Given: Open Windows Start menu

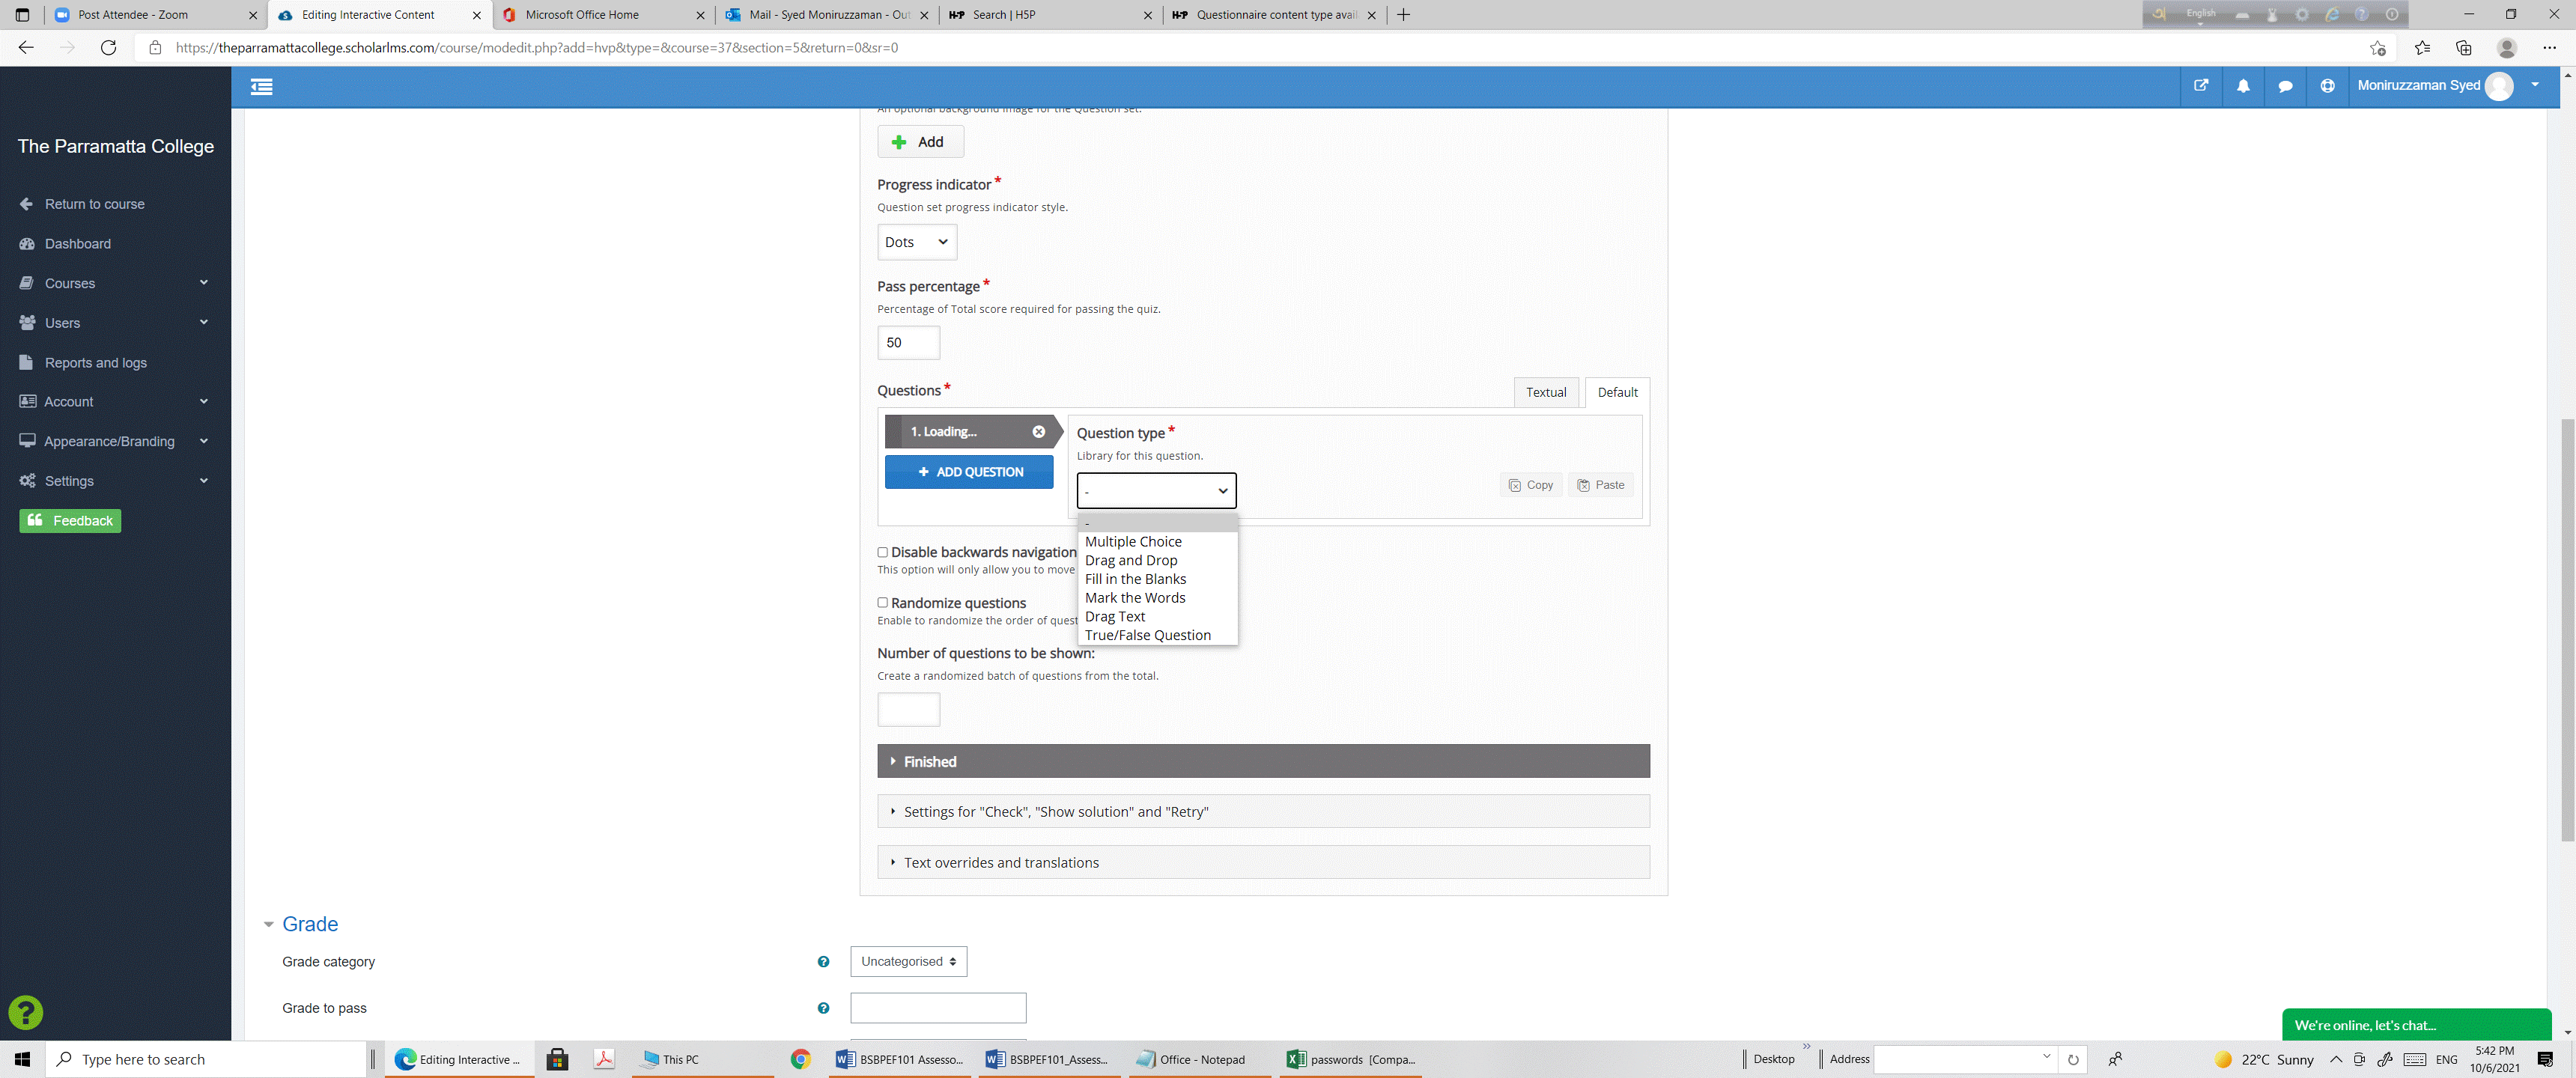Looking at the screenshot, I should coord(22,1059).
